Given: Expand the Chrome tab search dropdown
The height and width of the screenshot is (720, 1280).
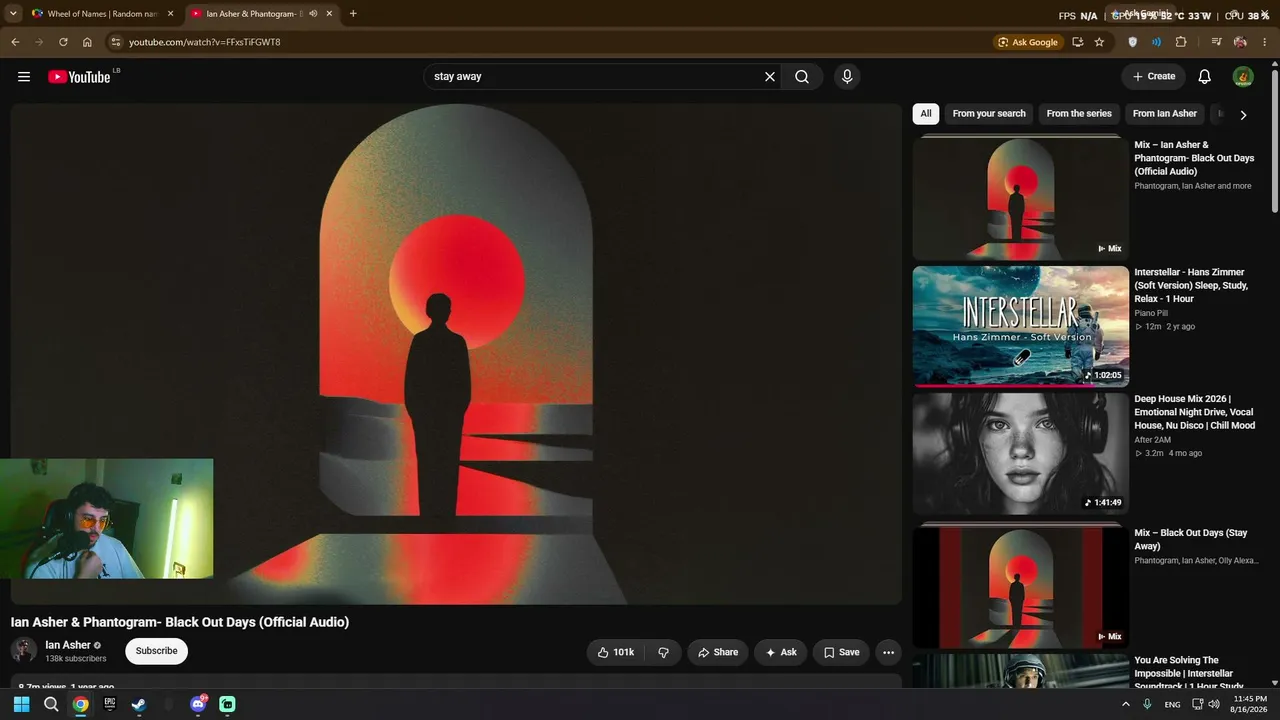Looking at the screenshot, I should (13, 14).
